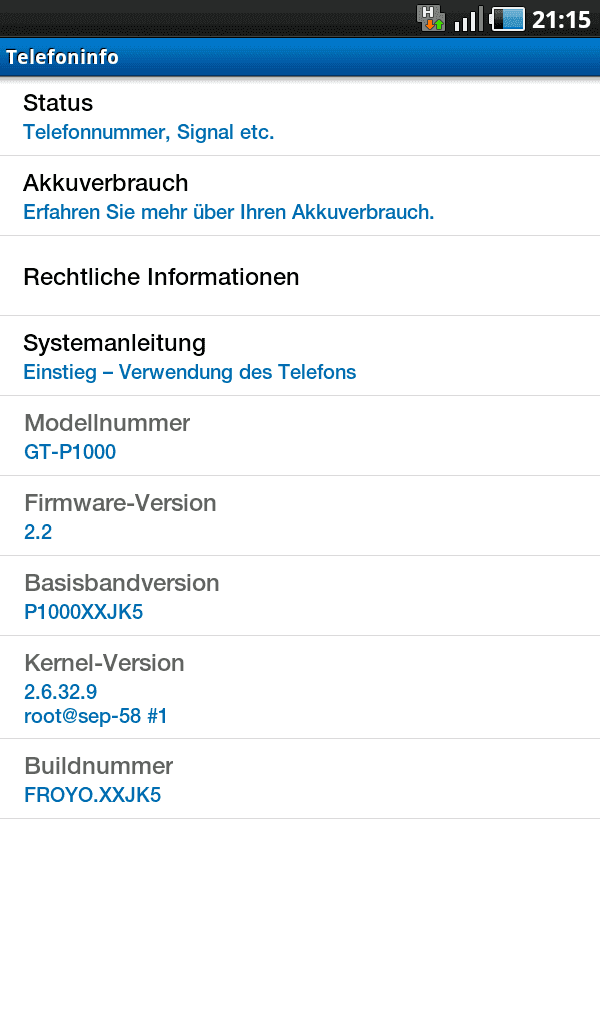Tap 'Einstieg – Verwendung des Telefons' text

pyautogui.click(x=190, y=372)
